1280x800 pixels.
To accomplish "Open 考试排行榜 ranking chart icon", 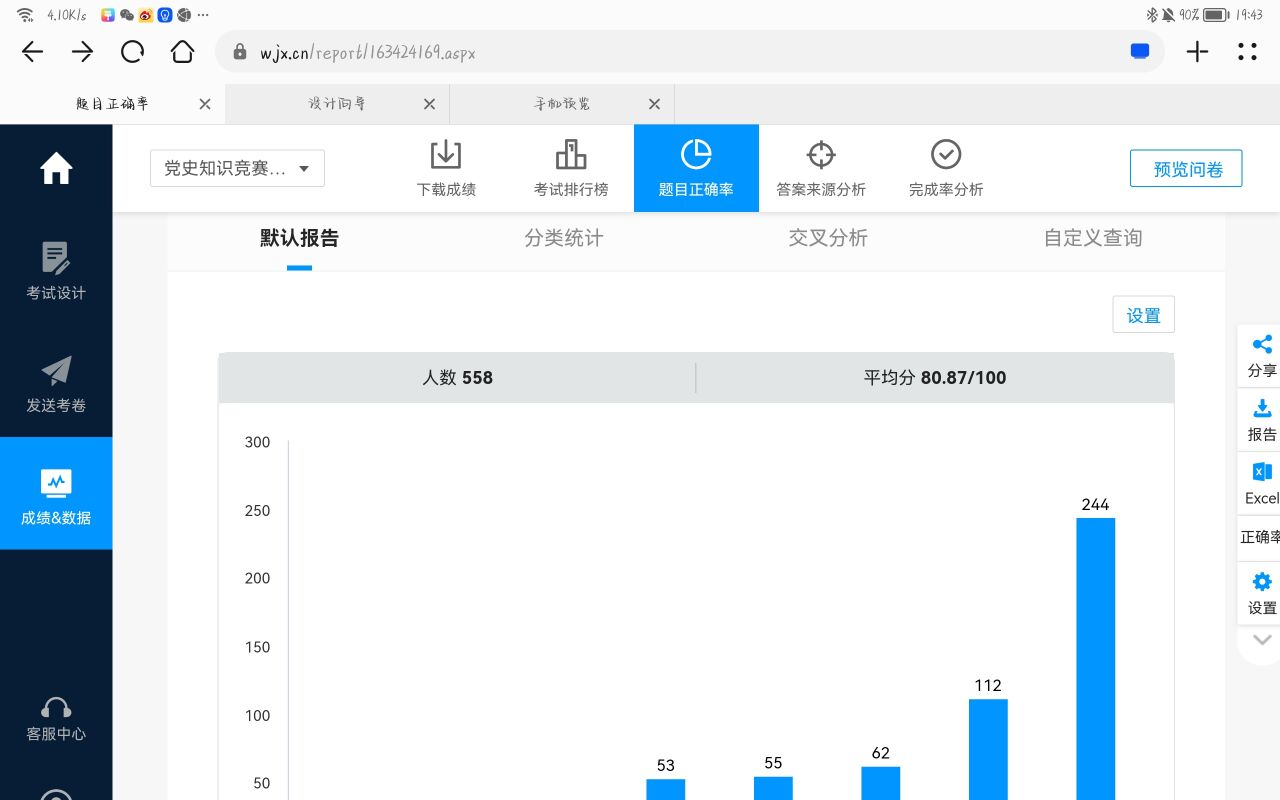I will tap(570, 156).
